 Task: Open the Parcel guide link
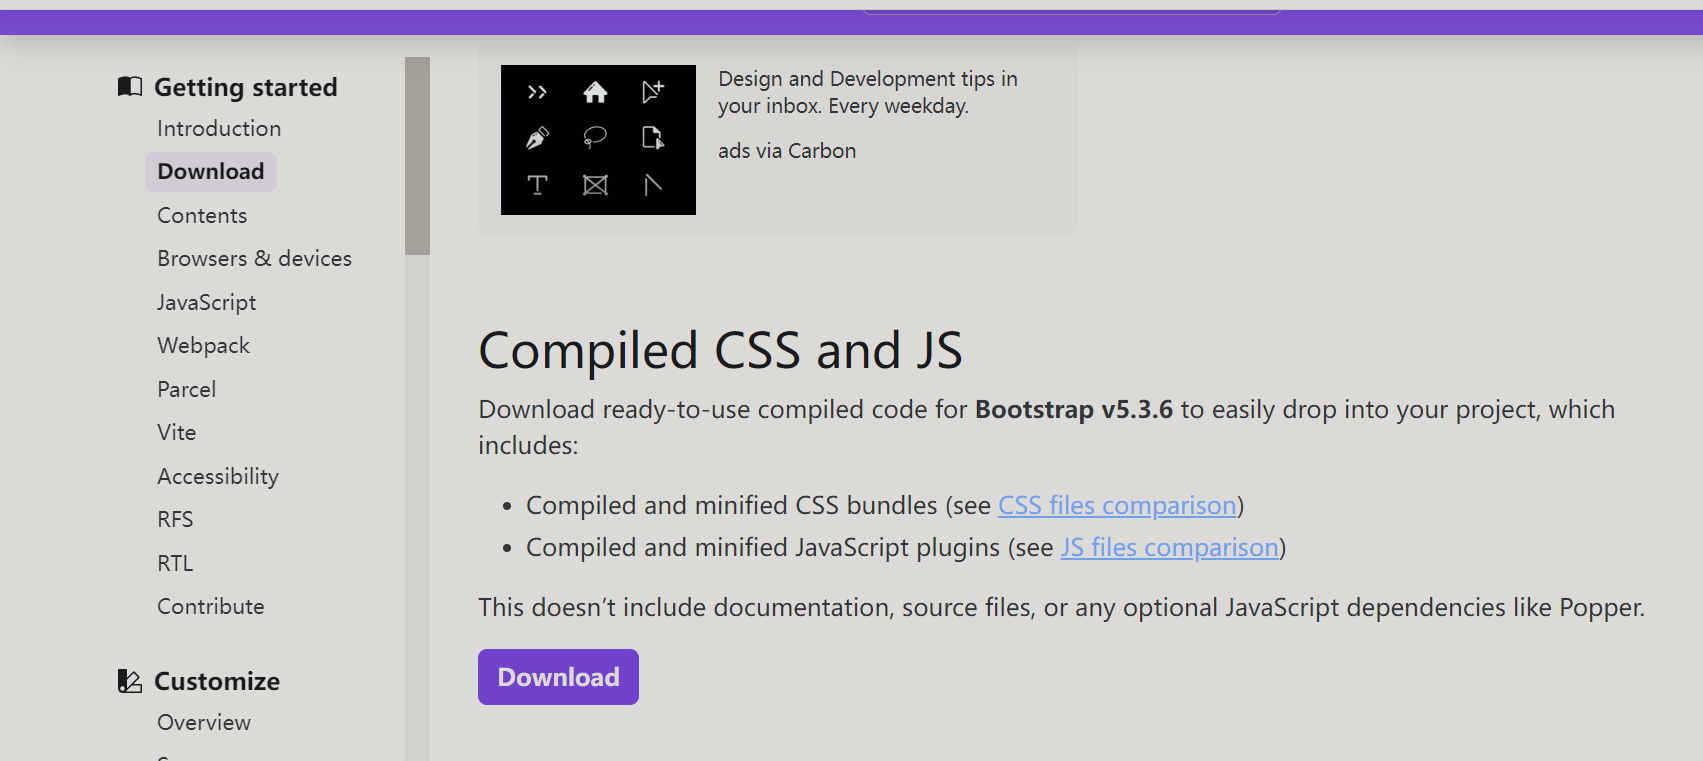pyautogui.click(x=186, y=389)
